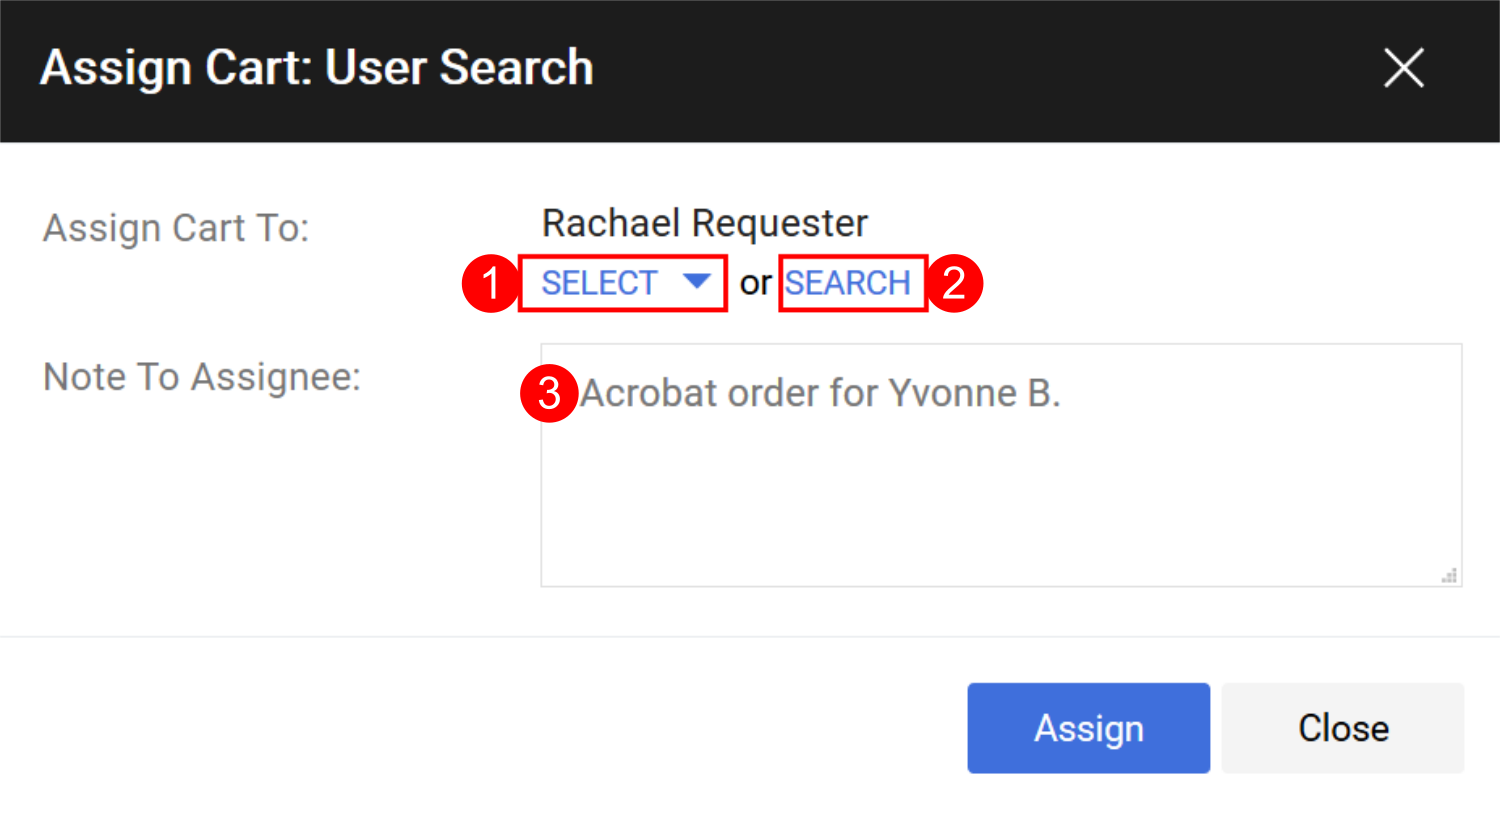1500x814 pixels.
Task: Click the red circle marker numbered 2
Action: pos(954,283)
